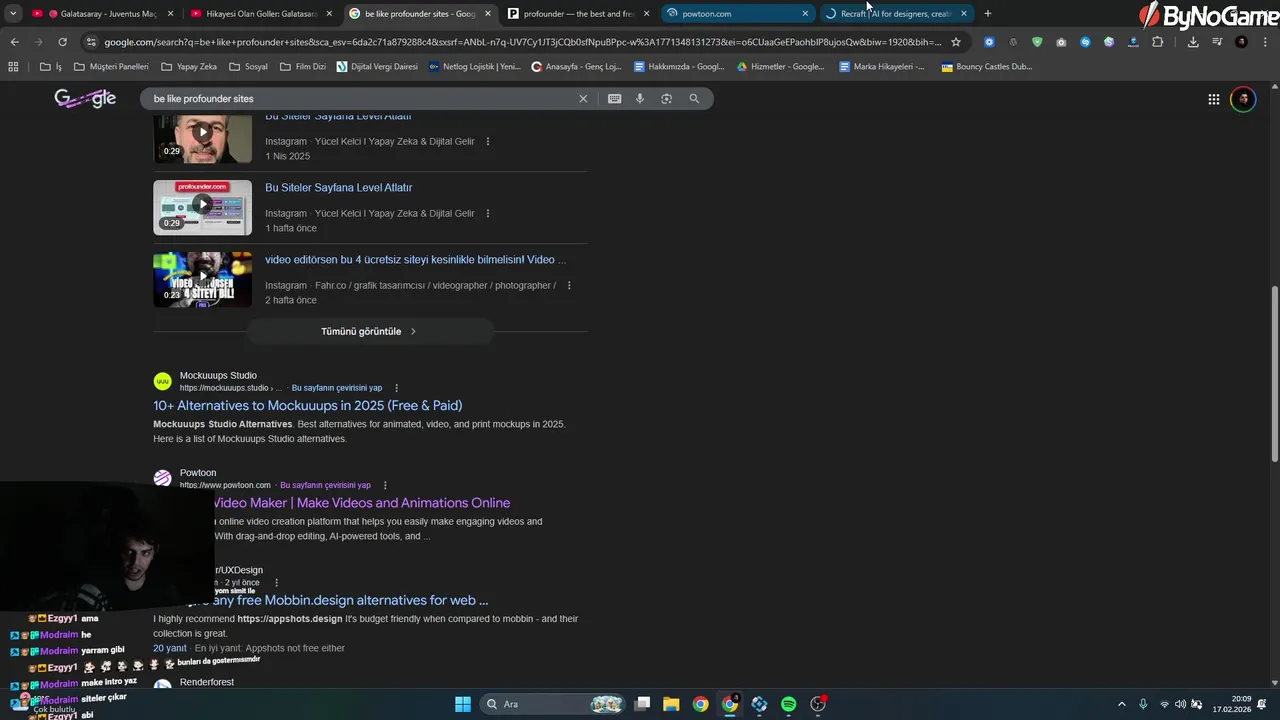Screen dimensions: 1280x720
Task: Open the Bouncy Castles Dub bookmark
Action: coord(986,67)
